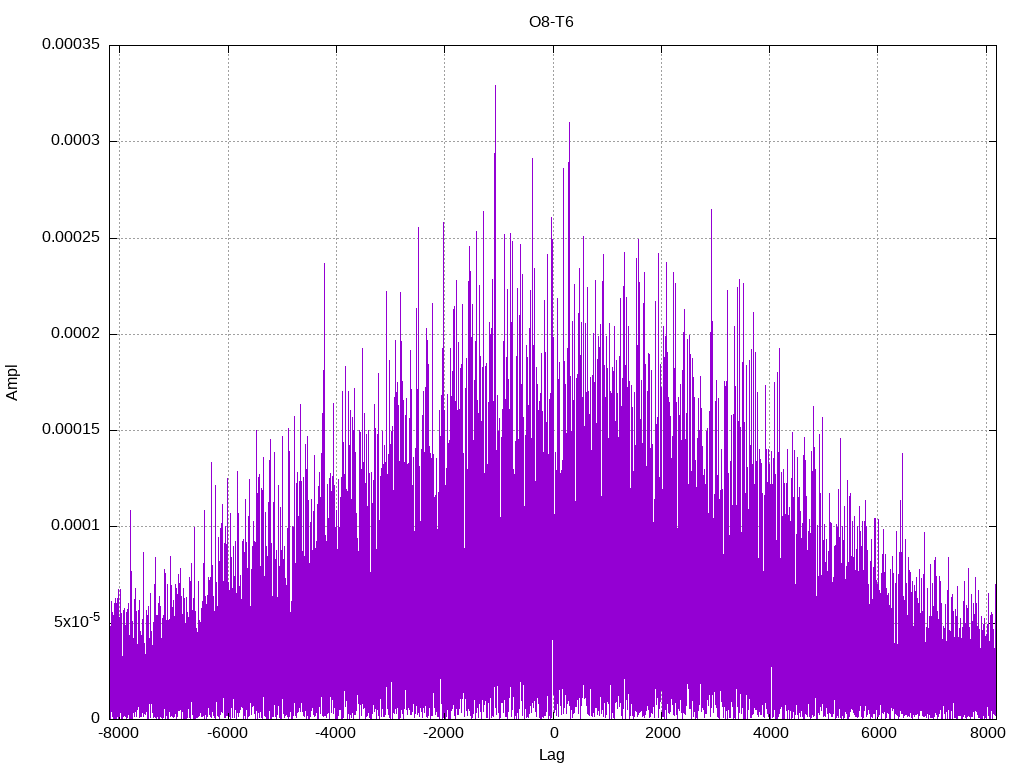The height and width of the screenshot is (768, 1024).
Task: Select the Ampl y-axis label
Action: pyautogui.click(x=12, y=383)
